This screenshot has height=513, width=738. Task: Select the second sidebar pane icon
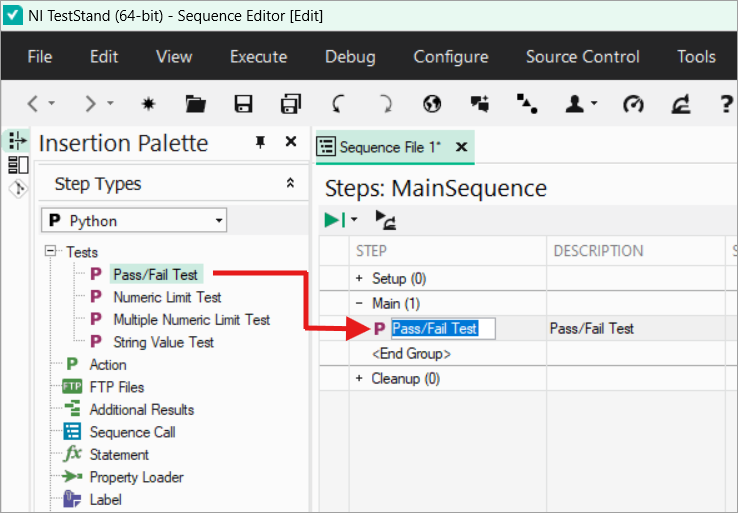18,165
